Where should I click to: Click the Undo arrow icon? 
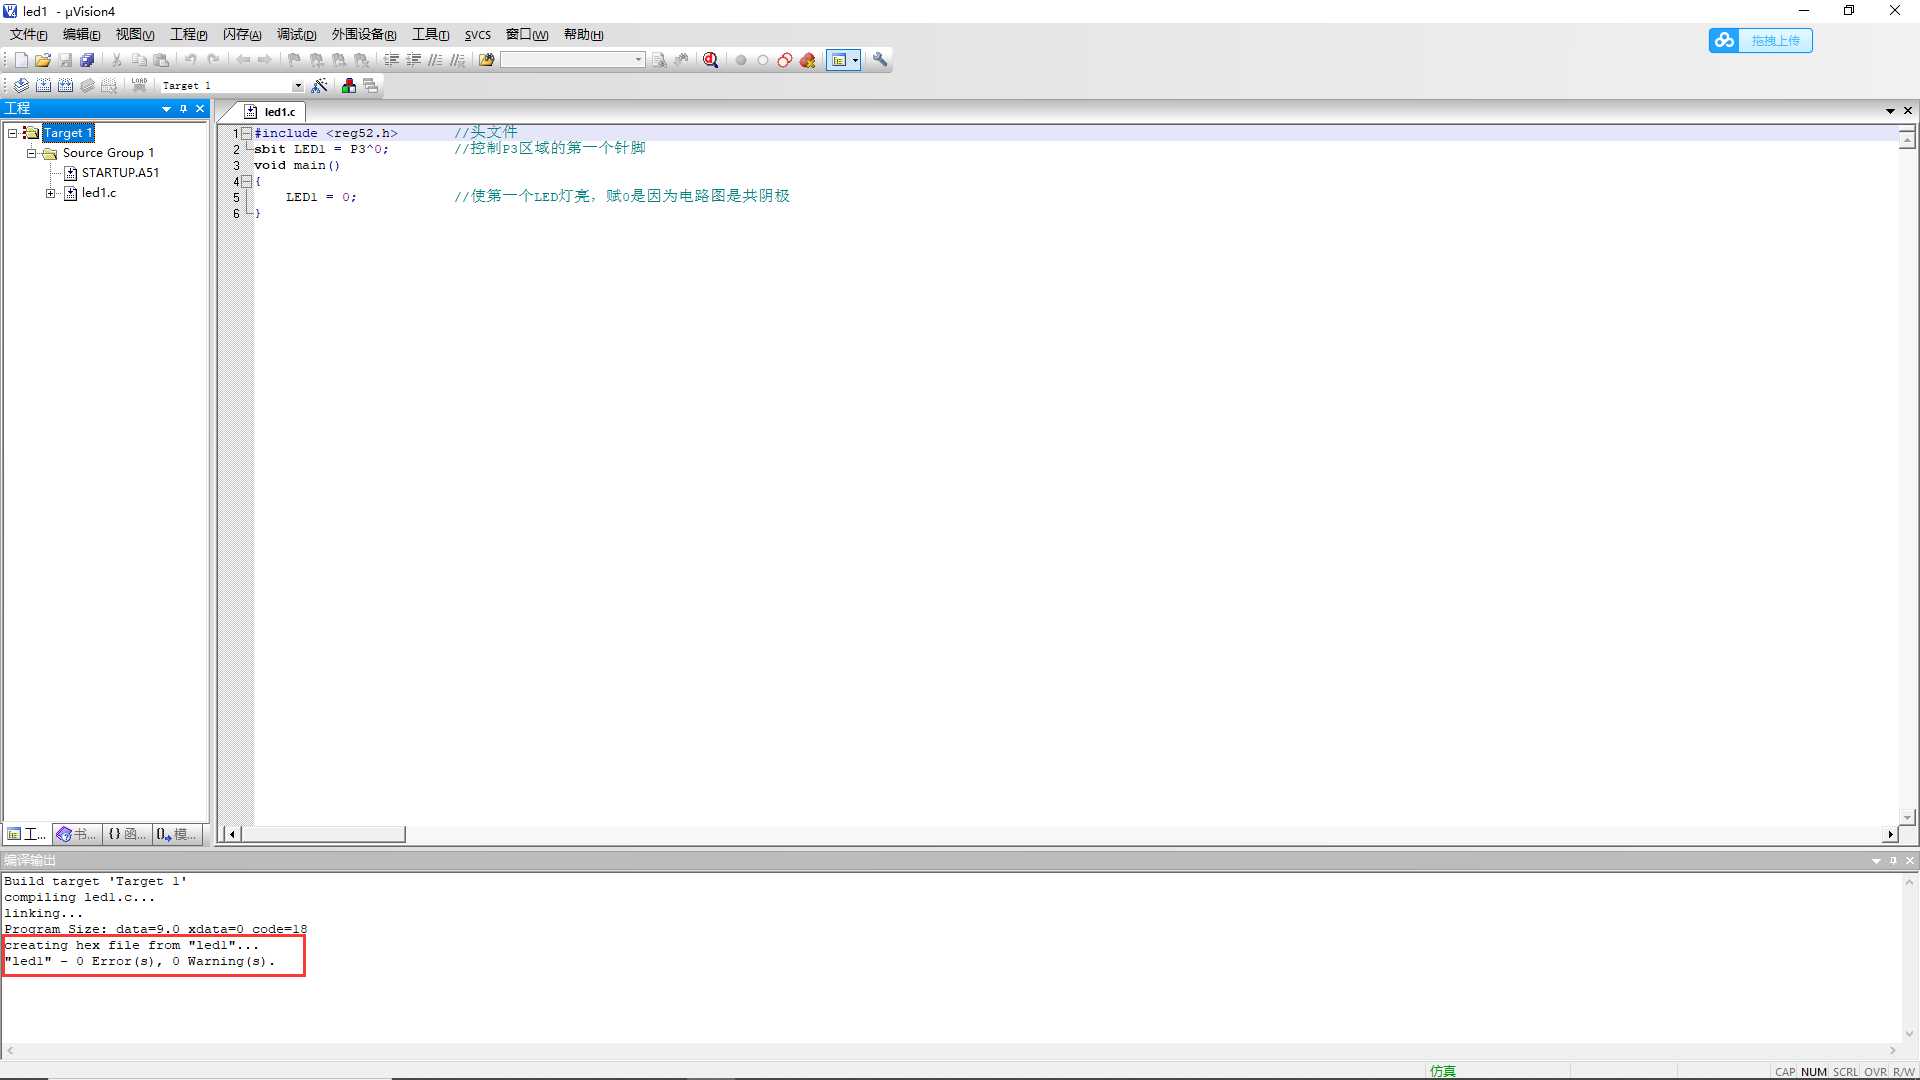[x=190, y=60]
